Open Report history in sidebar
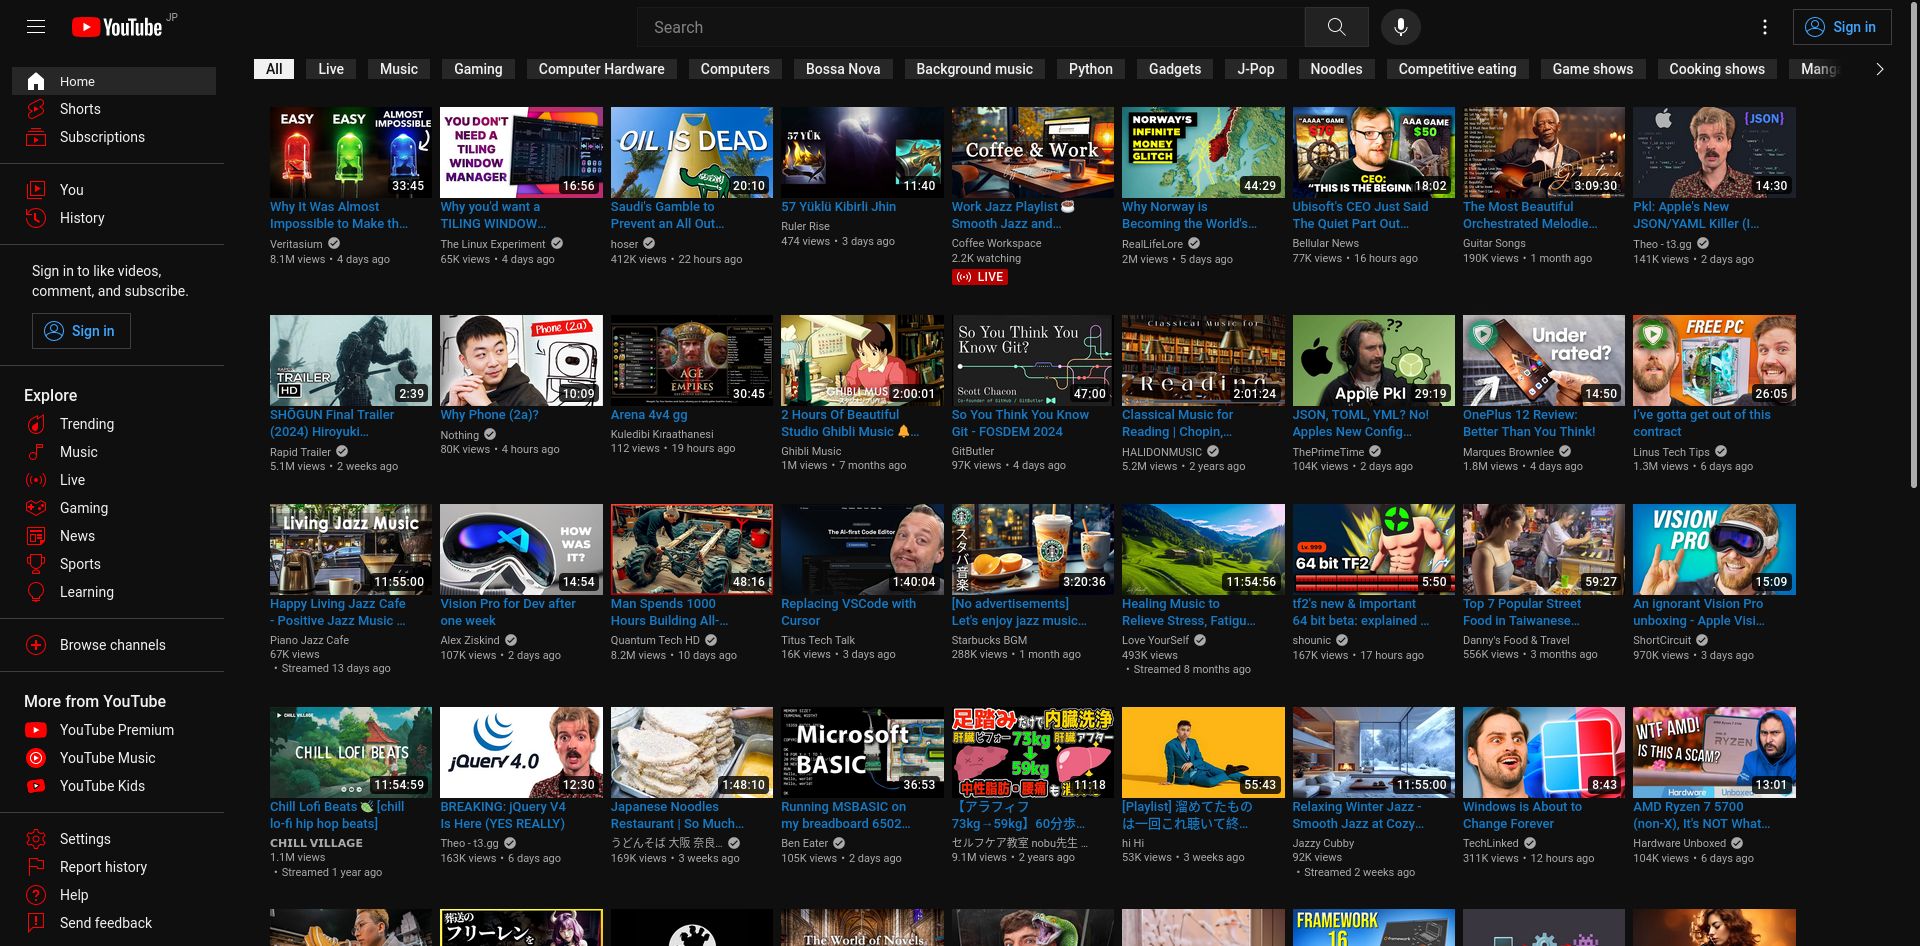The width and height of the screenshot is (1920, 946). [x=114, y=867]
